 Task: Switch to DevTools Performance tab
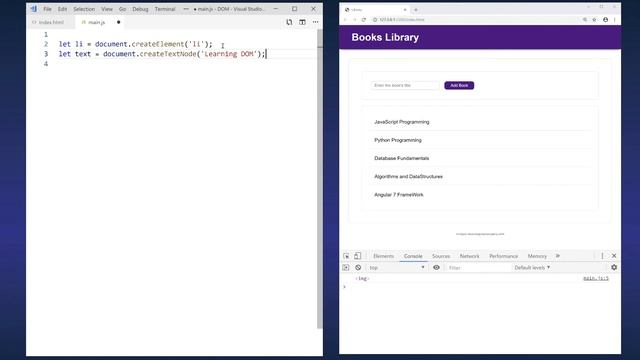pyautogui.click(x=503, y=256)
